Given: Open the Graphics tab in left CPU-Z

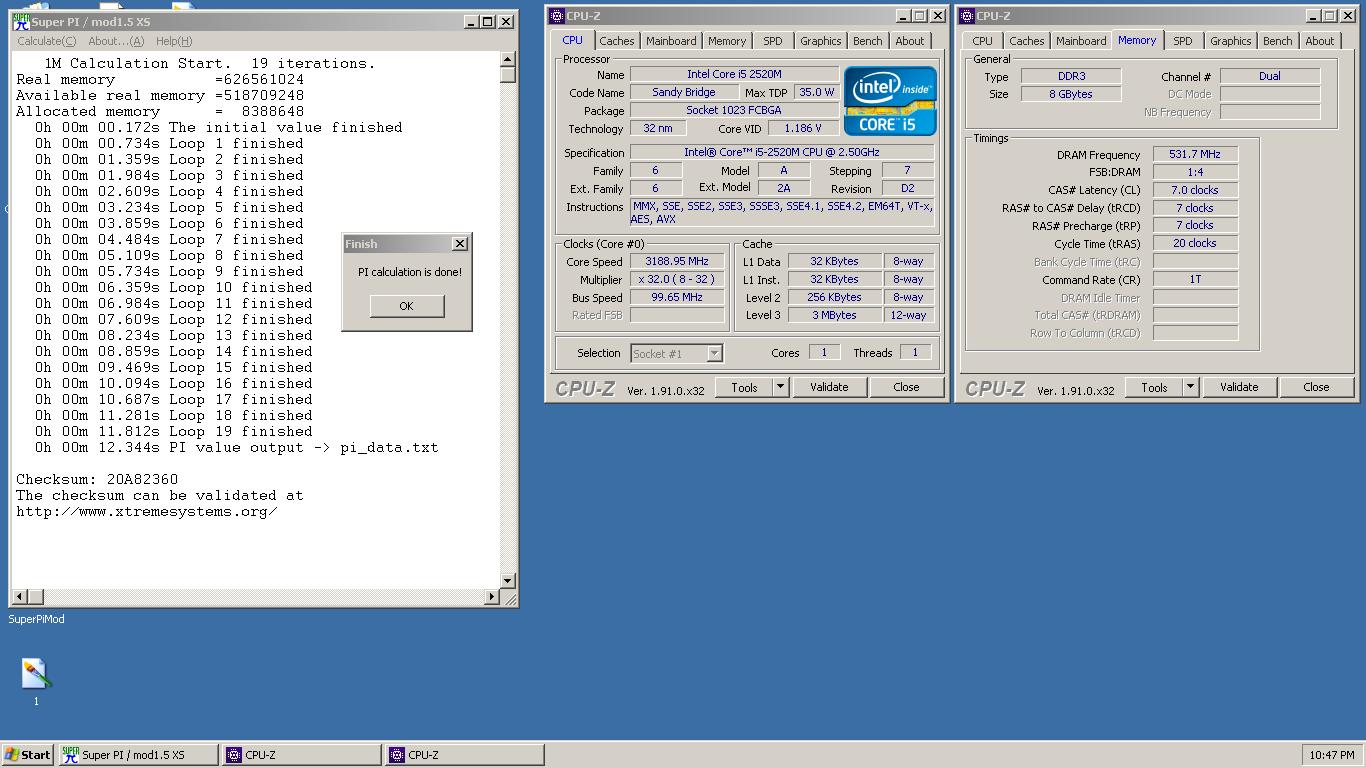Looking at the screenshot, I should [821, 41].
